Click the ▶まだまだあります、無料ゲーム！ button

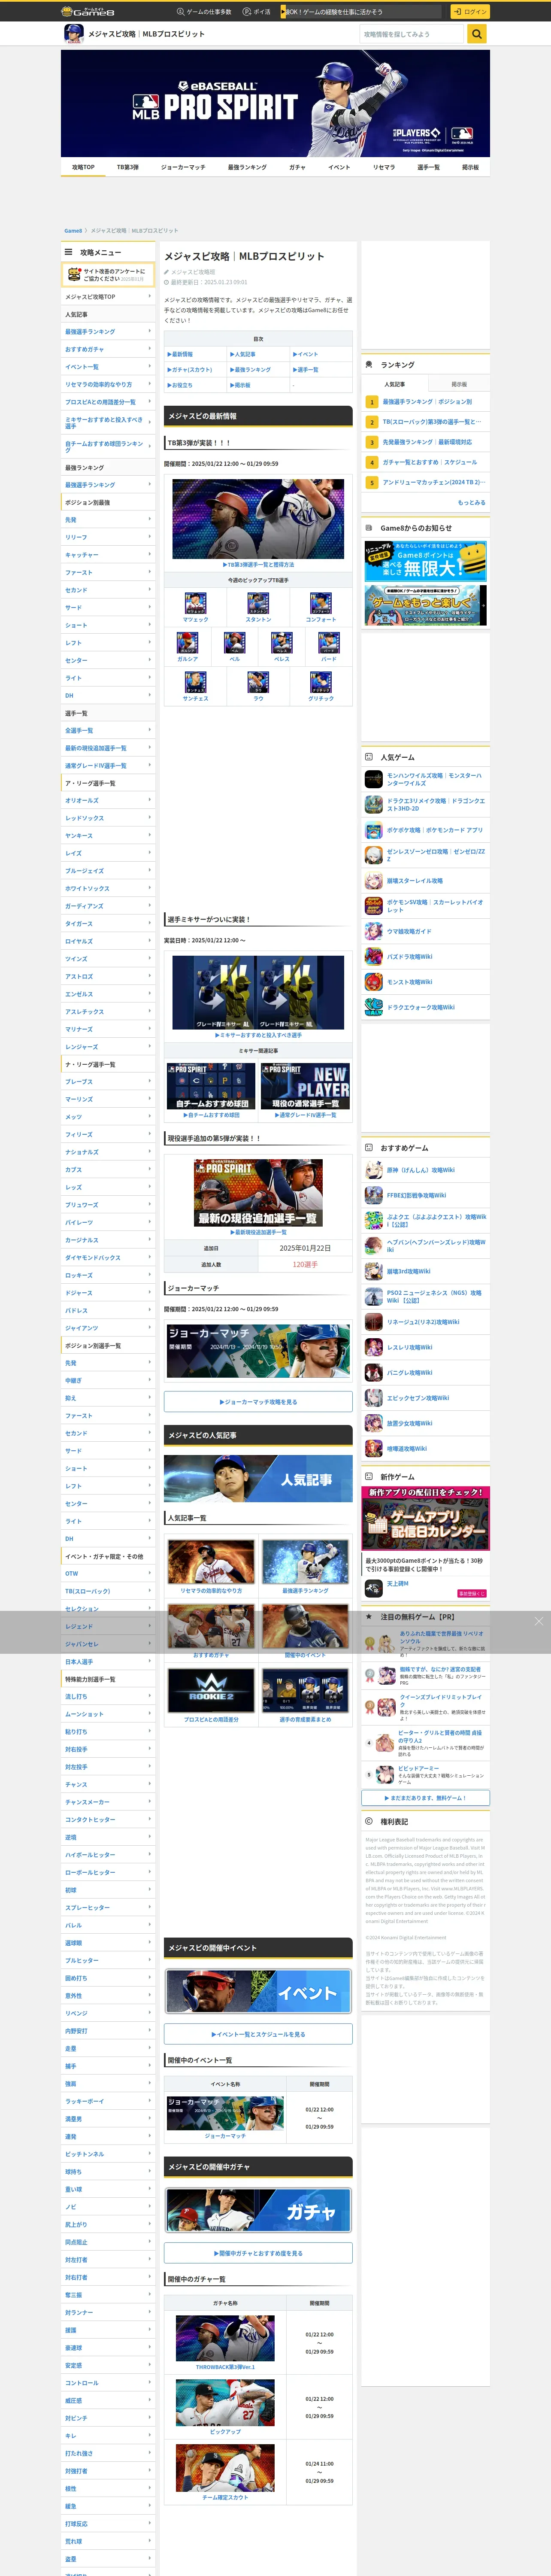tap(425, 1798)
